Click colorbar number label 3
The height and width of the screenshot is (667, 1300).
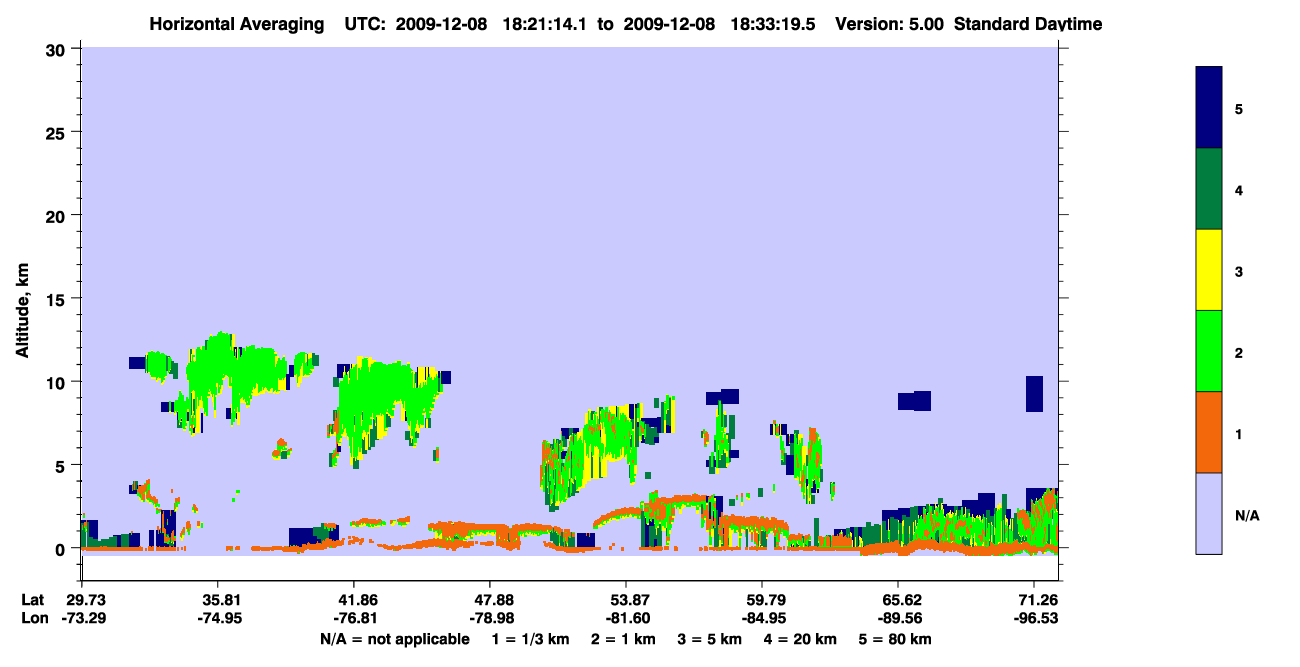pos(1239,271)
